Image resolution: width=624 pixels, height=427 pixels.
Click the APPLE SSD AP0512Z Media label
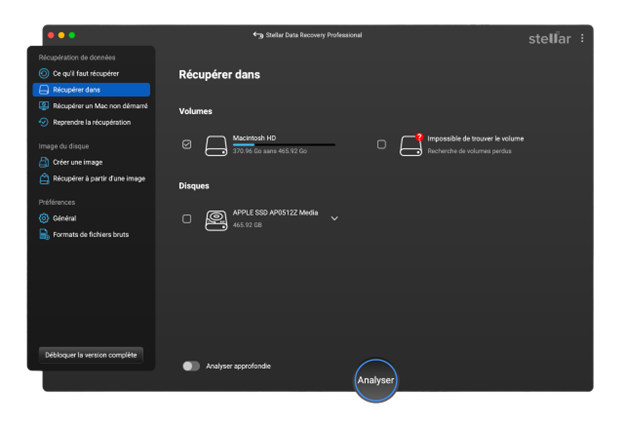tap(275, 213)
